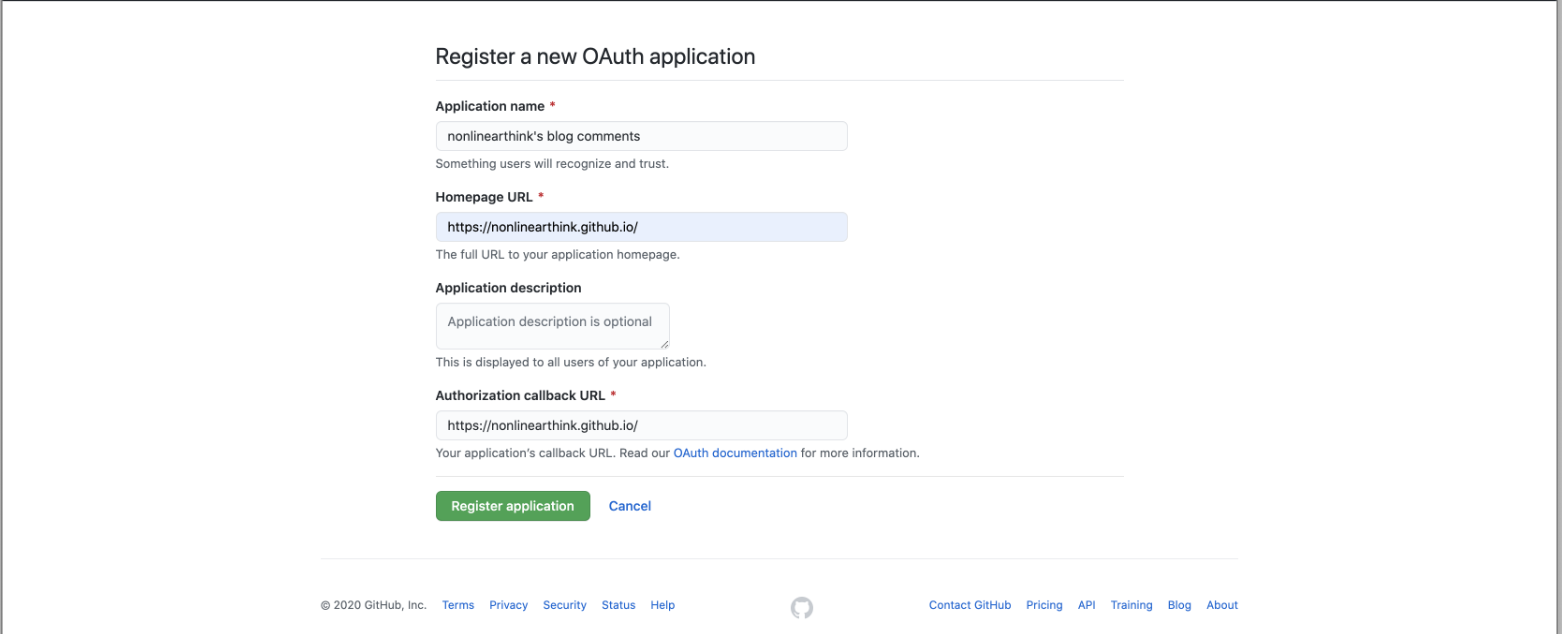The width and height of the screenshot is (1562, 634).
Task: Click Contact GitHub in the footer
Action: pyautogui.click(x=969, y=605)
